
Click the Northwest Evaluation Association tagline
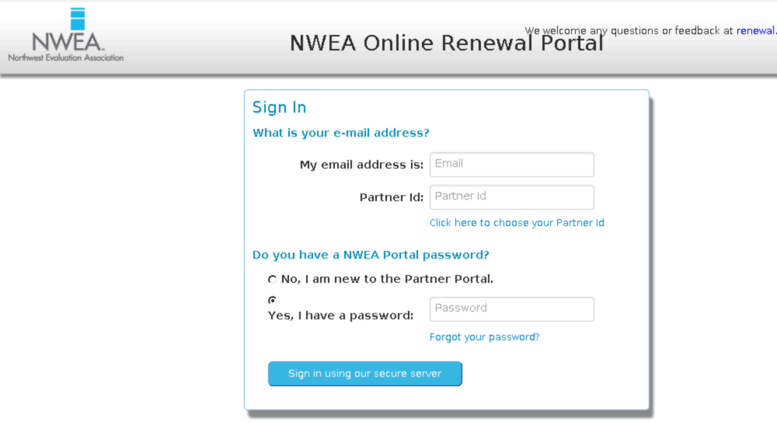coord(66,58)
